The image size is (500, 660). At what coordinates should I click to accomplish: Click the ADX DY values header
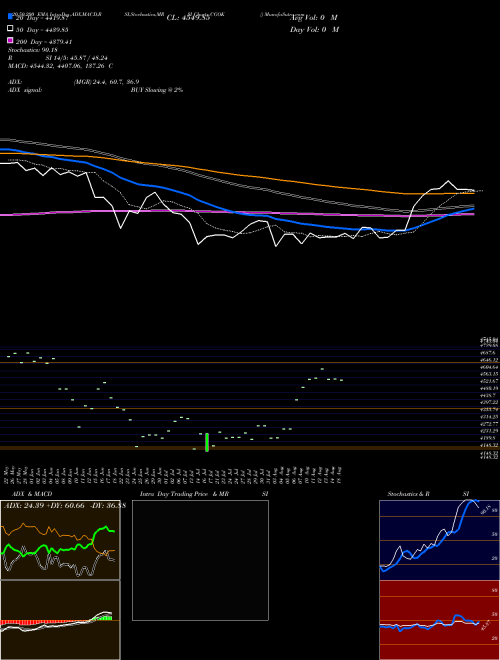click(x=65, y=505)
